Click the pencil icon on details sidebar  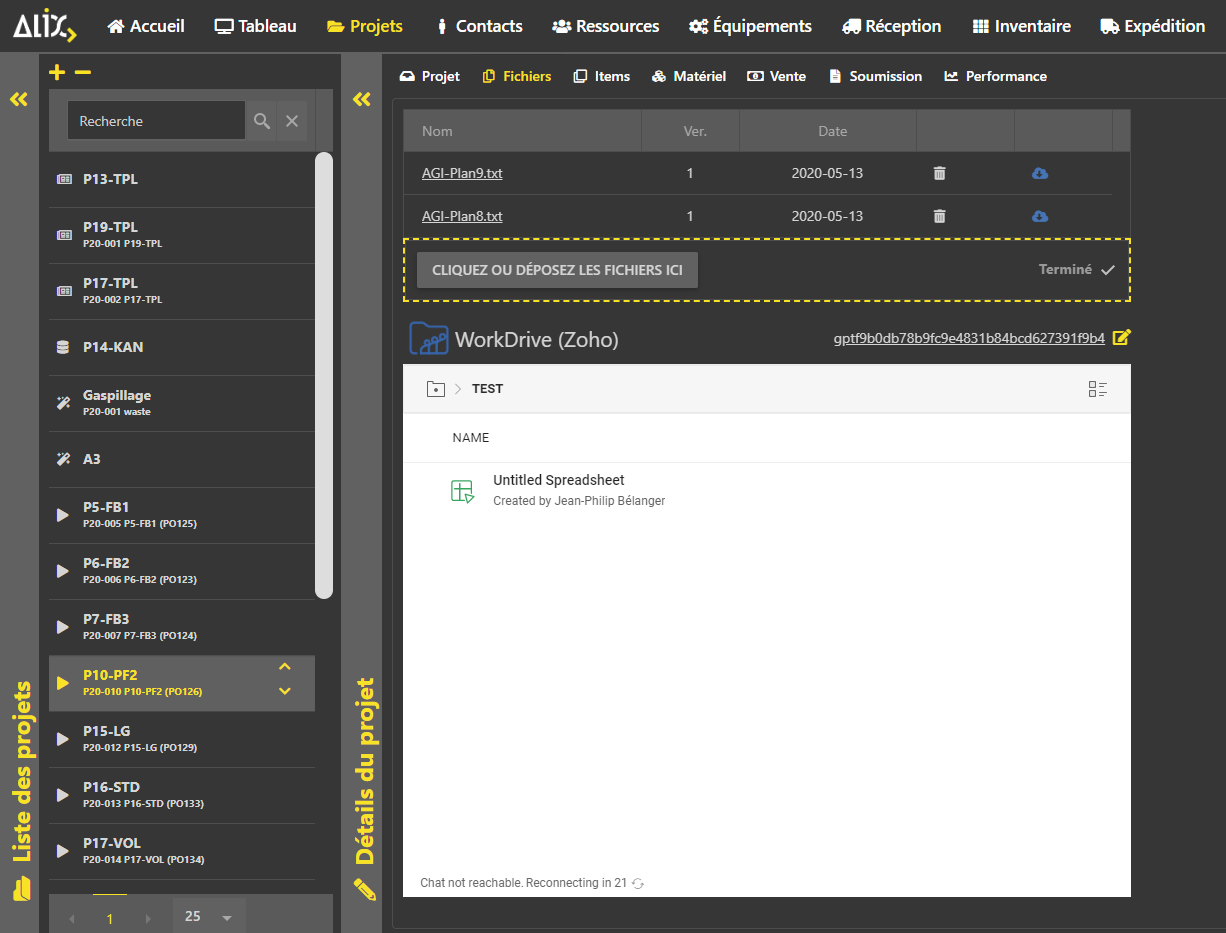pos(365,888)
